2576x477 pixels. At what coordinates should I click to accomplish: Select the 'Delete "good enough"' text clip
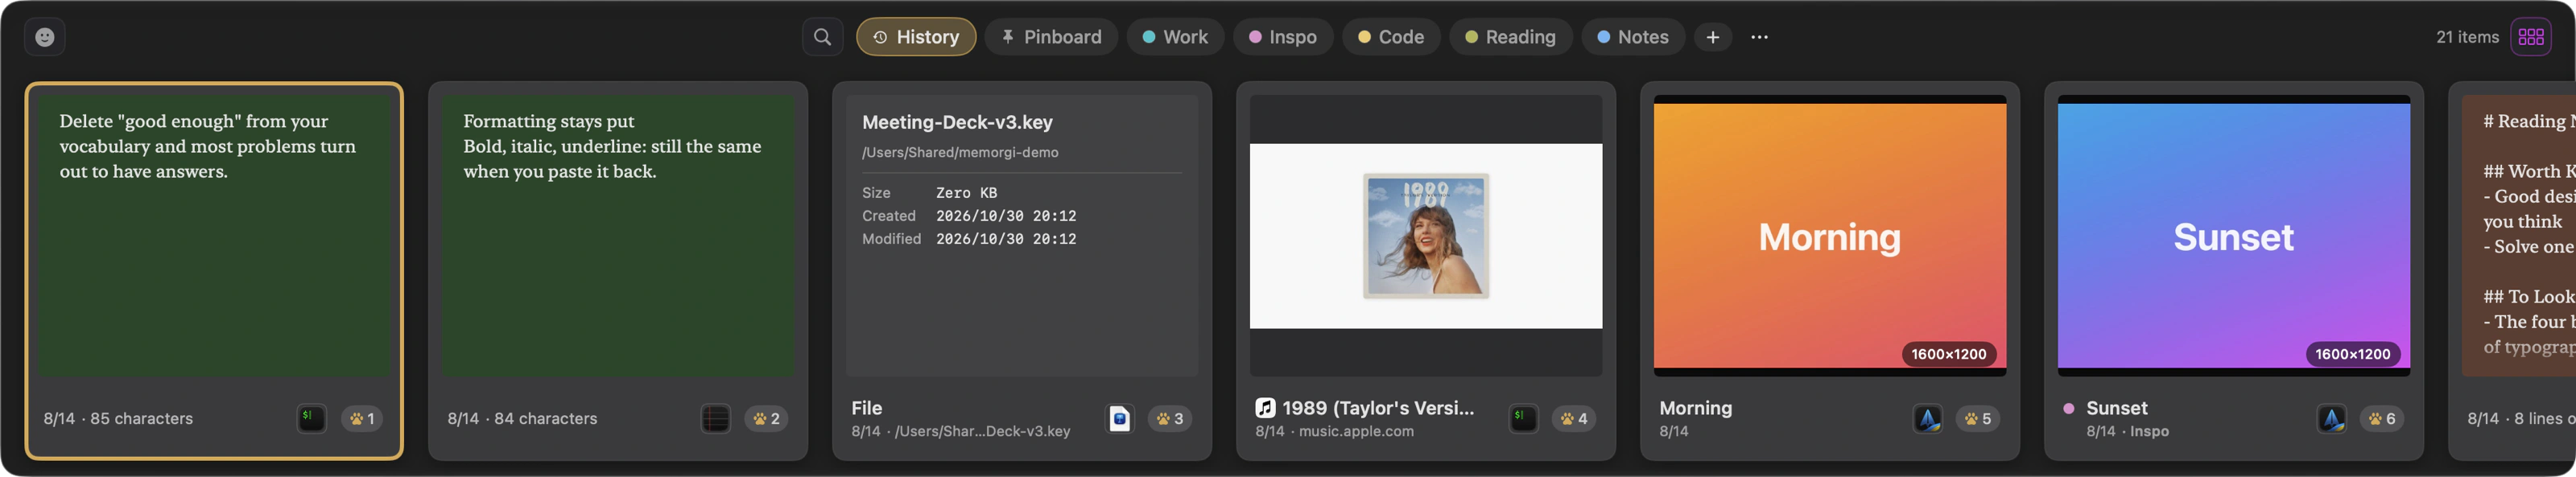(x=214, y=271)
